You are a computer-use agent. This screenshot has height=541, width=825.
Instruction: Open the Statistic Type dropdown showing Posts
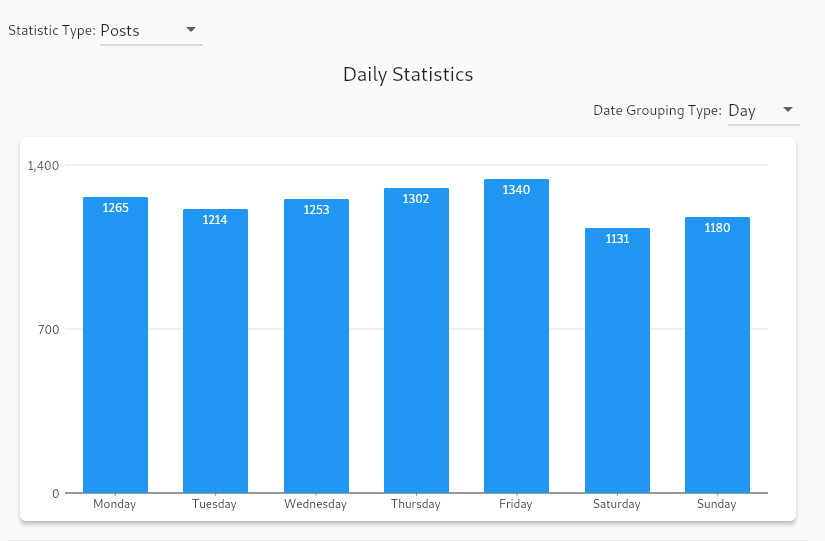140,31
